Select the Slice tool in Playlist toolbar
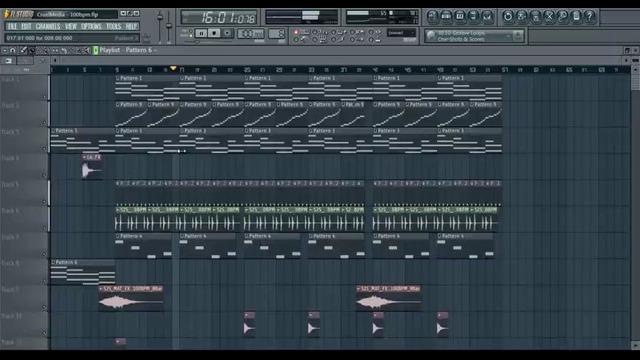 pyautogui.click(x=63, y=50)
